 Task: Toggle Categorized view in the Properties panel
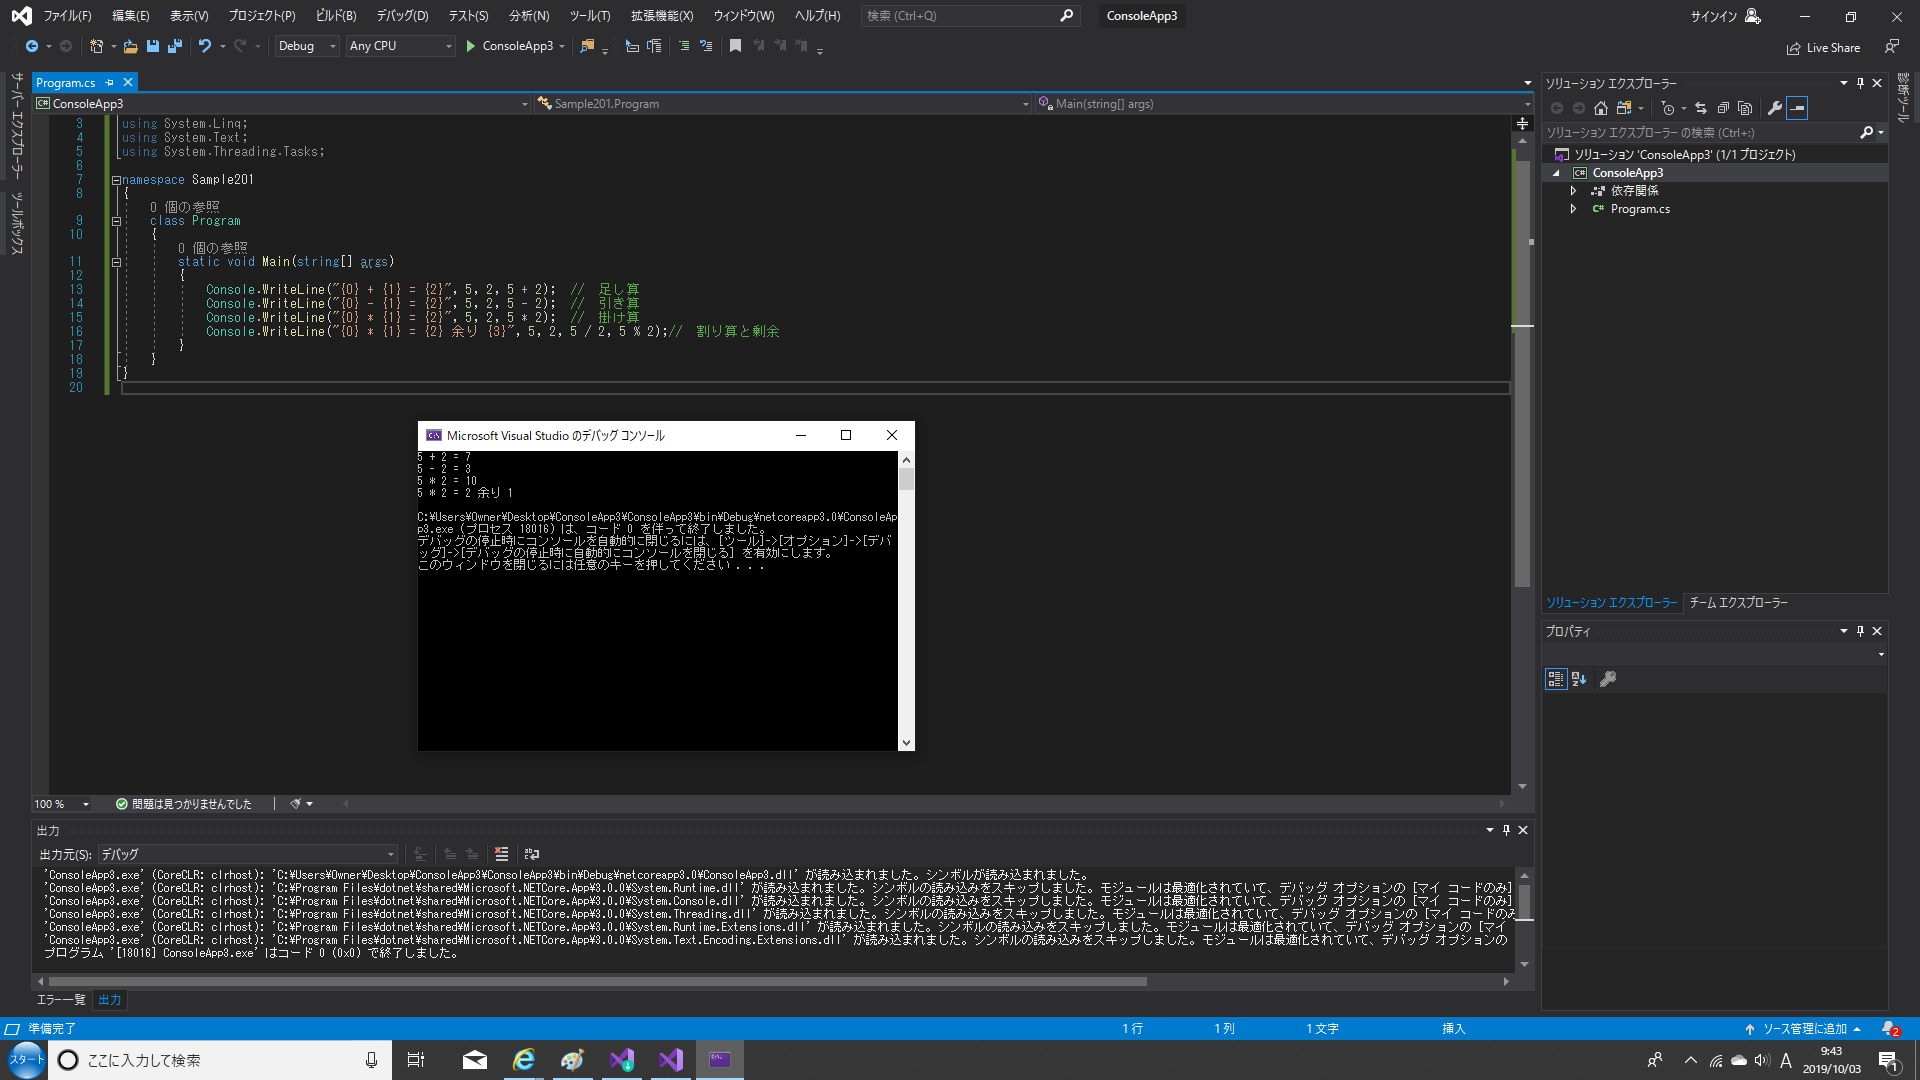[x=1556, y=679]
